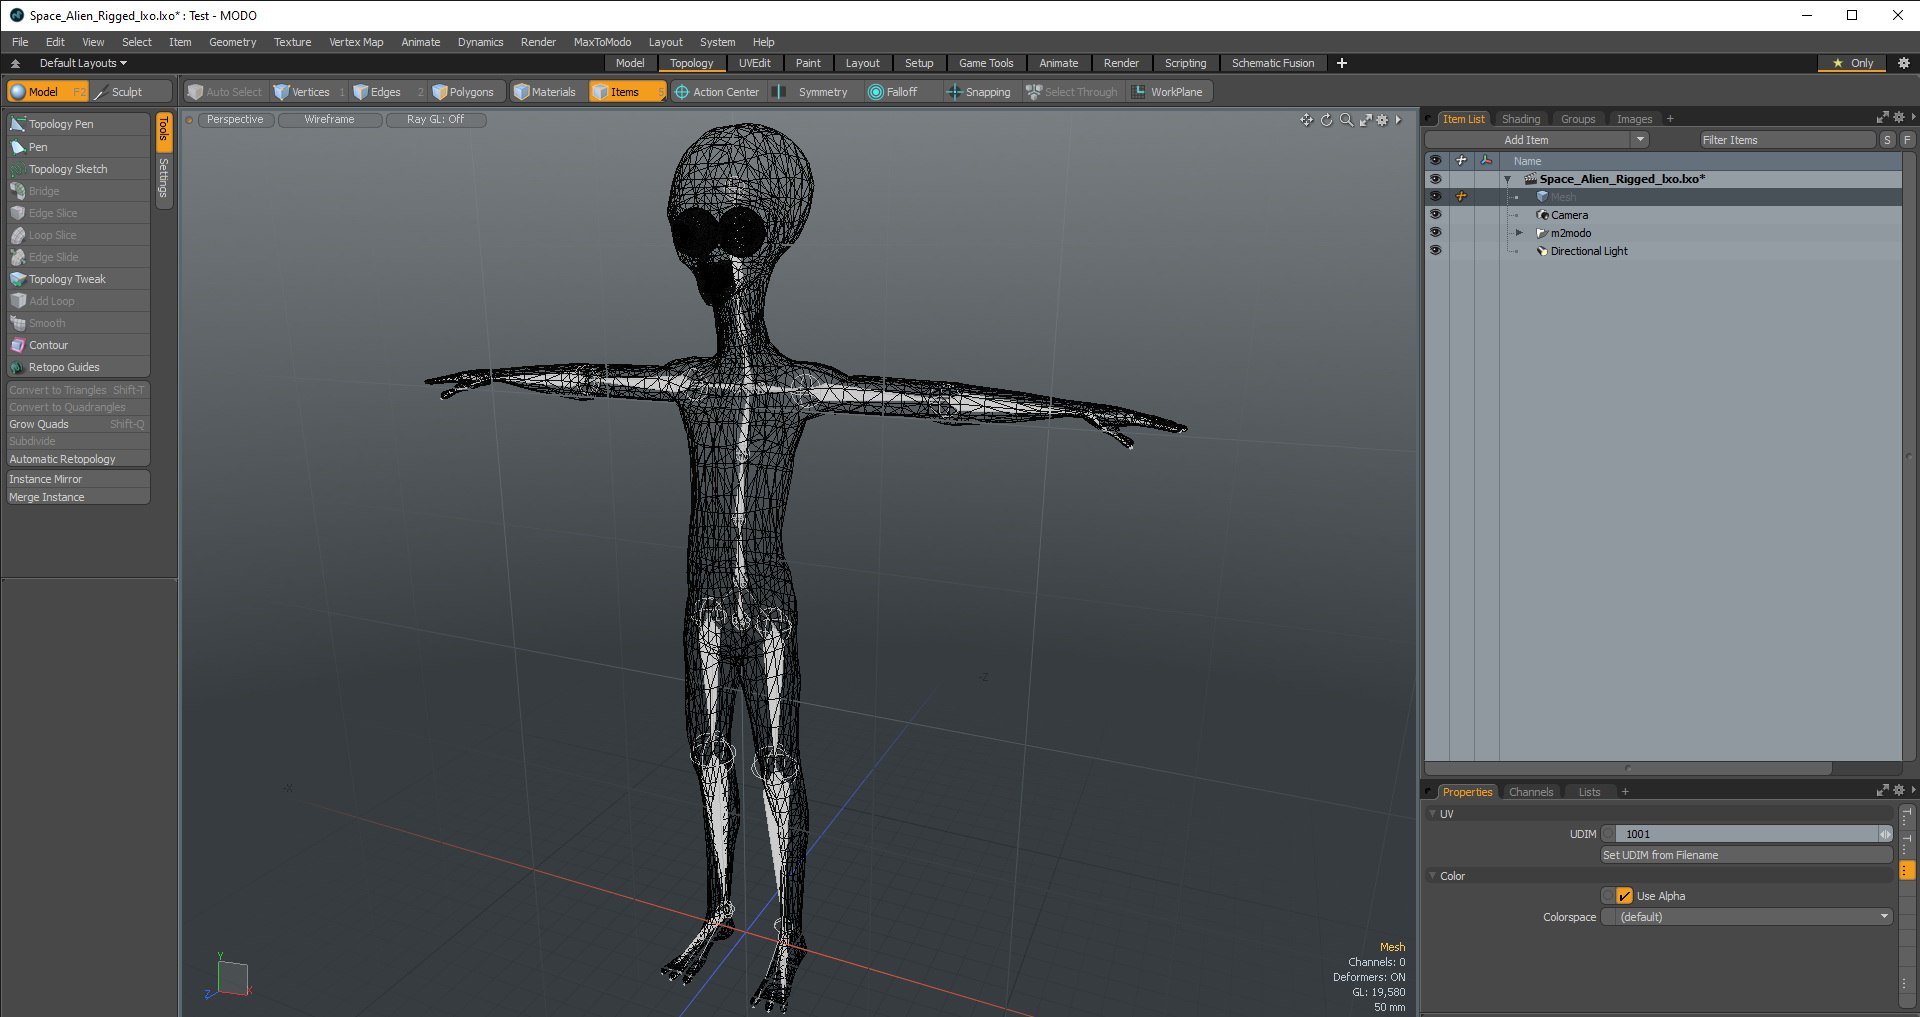The width and height of the screenshot is (1920, 1017).
Task: Maximize the 3D viewport icon
Action: tap(1365, 120)
